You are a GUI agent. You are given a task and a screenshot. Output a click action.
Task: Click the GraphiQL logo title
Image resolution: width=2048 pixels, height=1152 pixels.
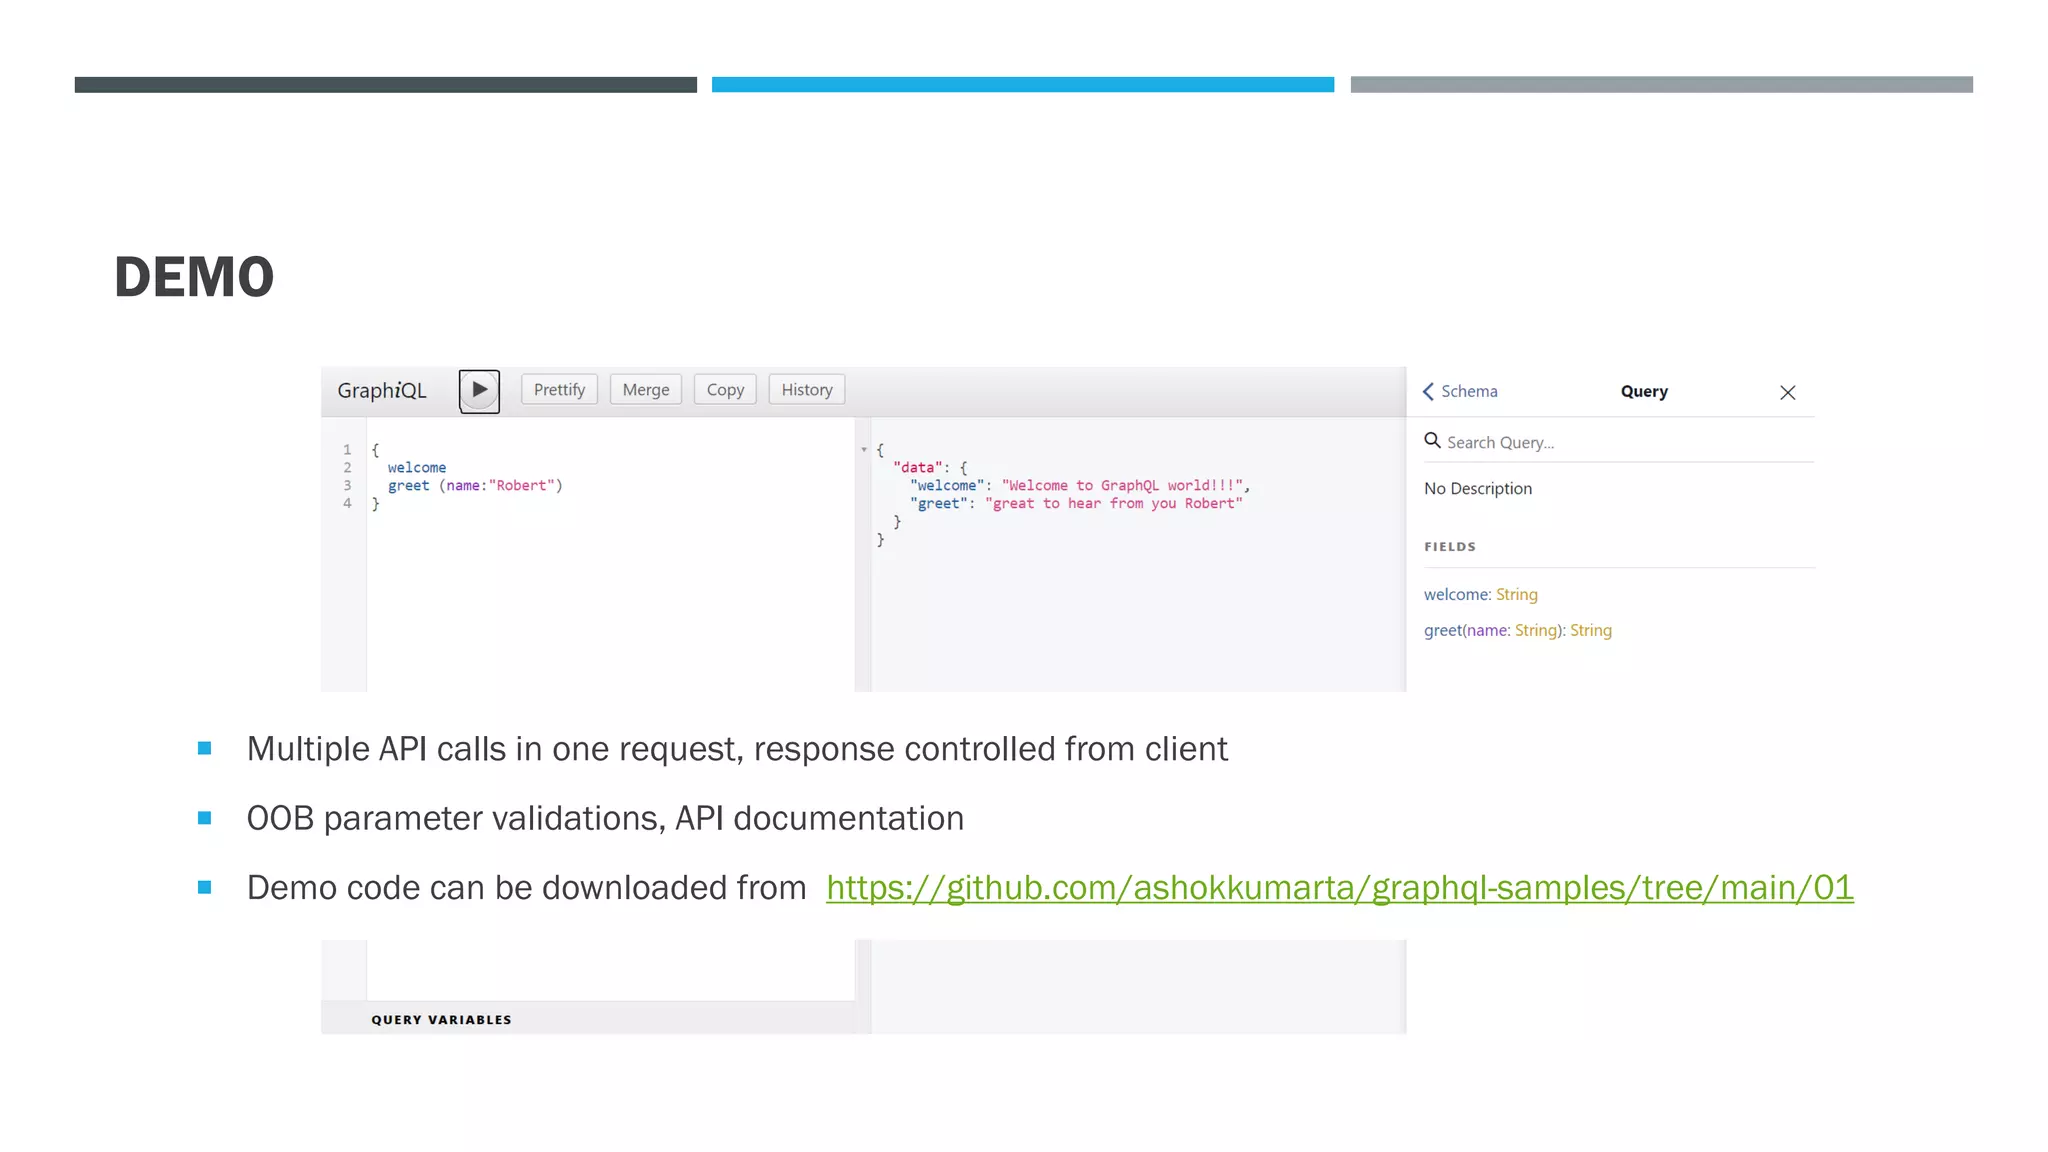[381, 391]
